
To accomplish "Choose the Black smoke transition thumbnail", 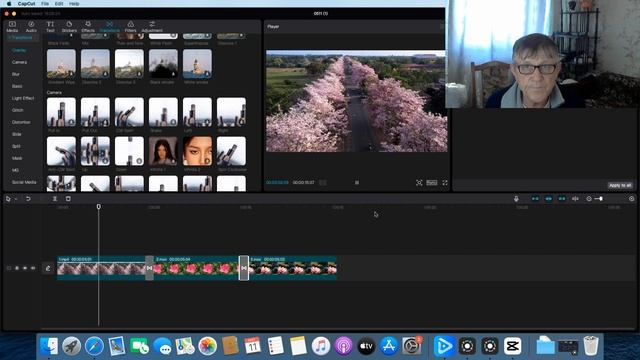I will [x=163, y=64].
